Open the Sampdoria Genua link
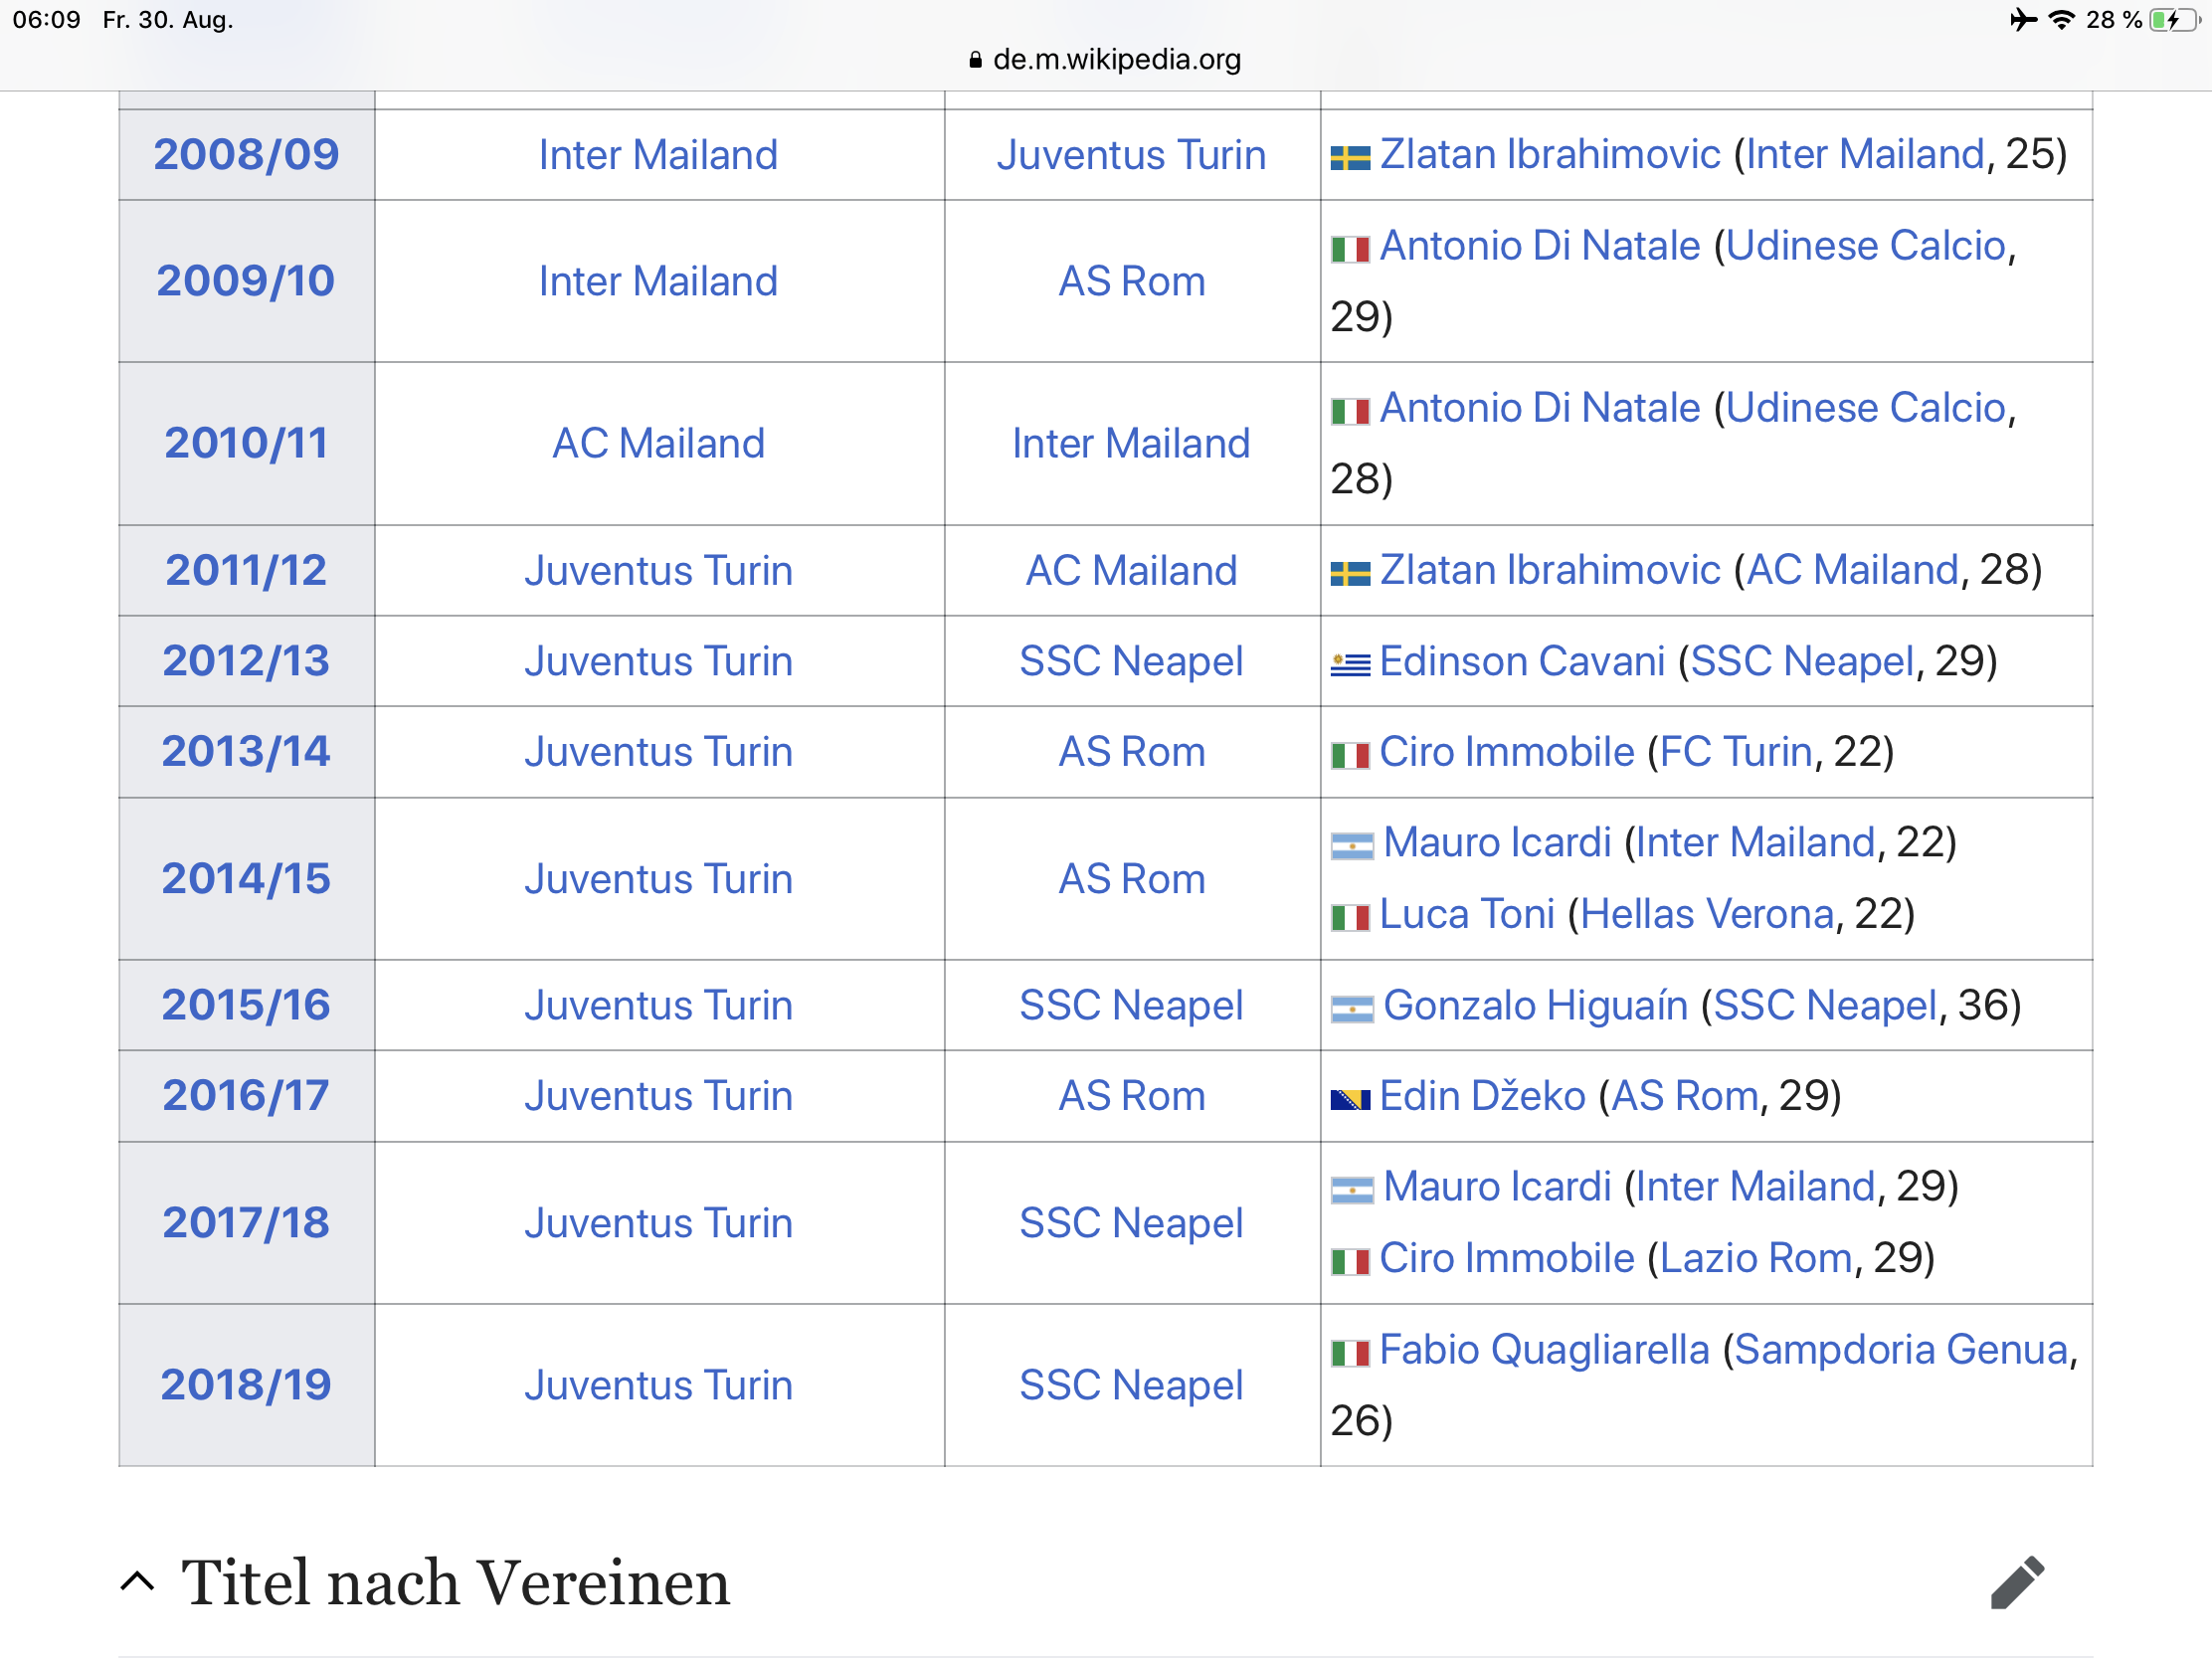 click(1900, 1350)
